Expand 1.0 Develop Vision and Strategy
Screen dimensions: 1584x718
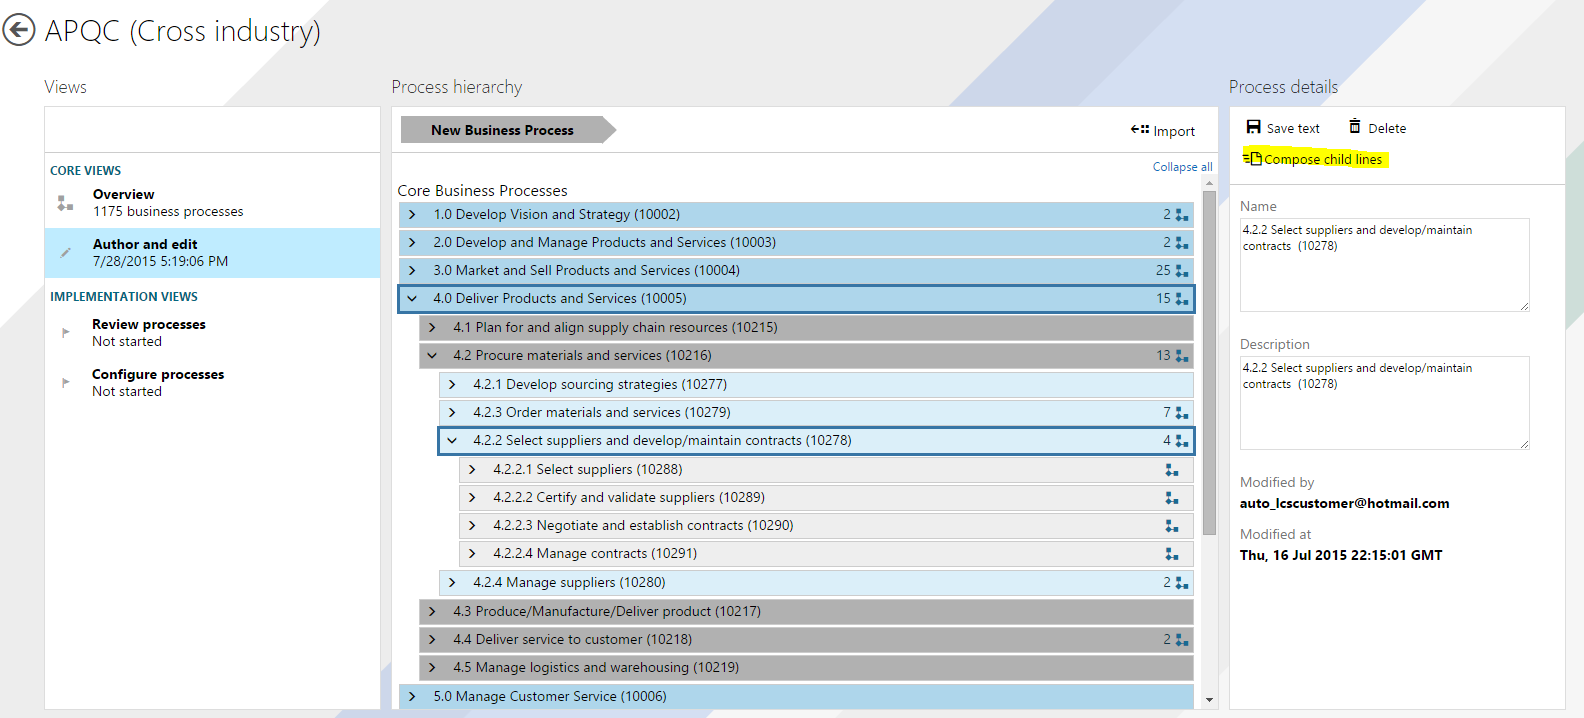tap(412, 215)
